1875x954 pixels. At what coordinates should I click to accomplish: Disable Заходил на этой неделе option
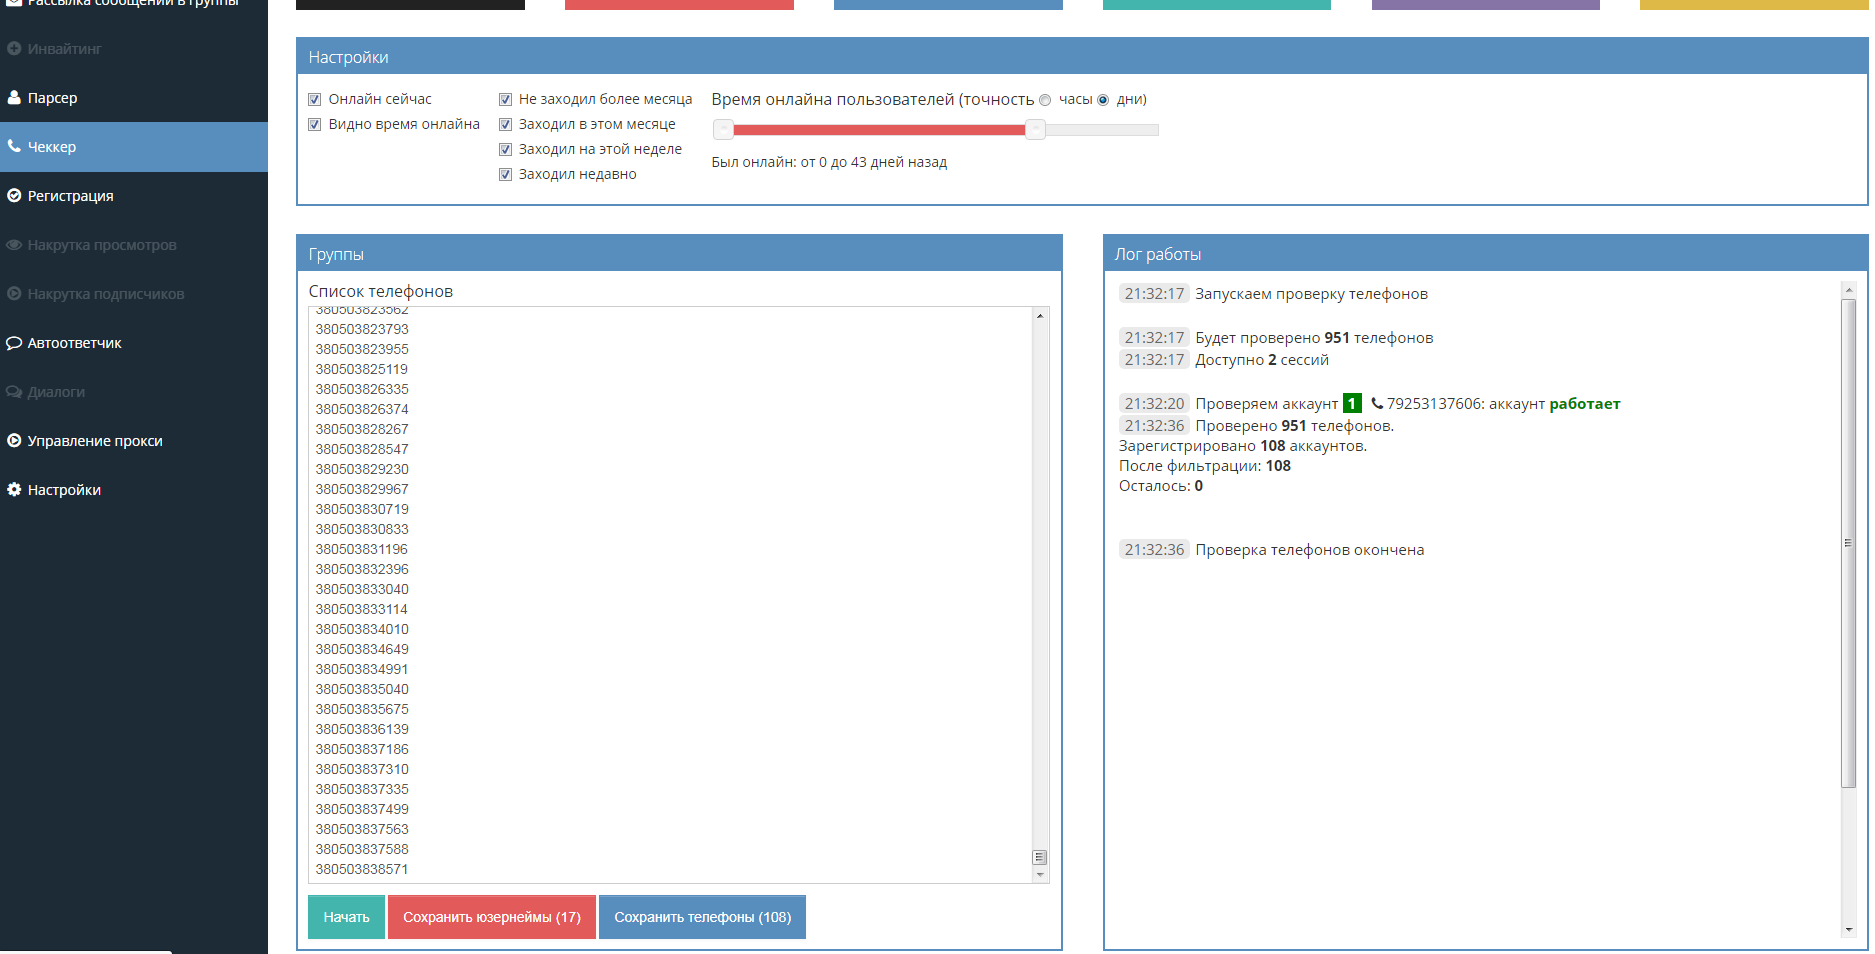(505, 149)
